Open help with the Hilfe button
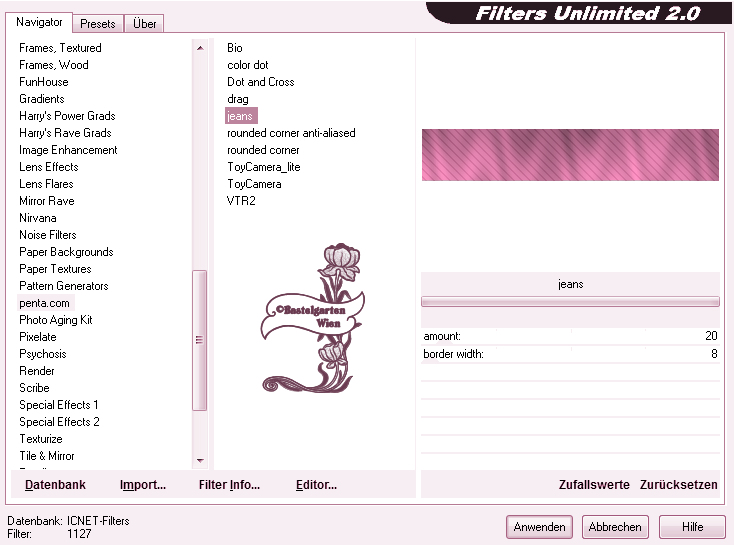Viewport: 734px width, 545px height. click(x=692, y=527)
